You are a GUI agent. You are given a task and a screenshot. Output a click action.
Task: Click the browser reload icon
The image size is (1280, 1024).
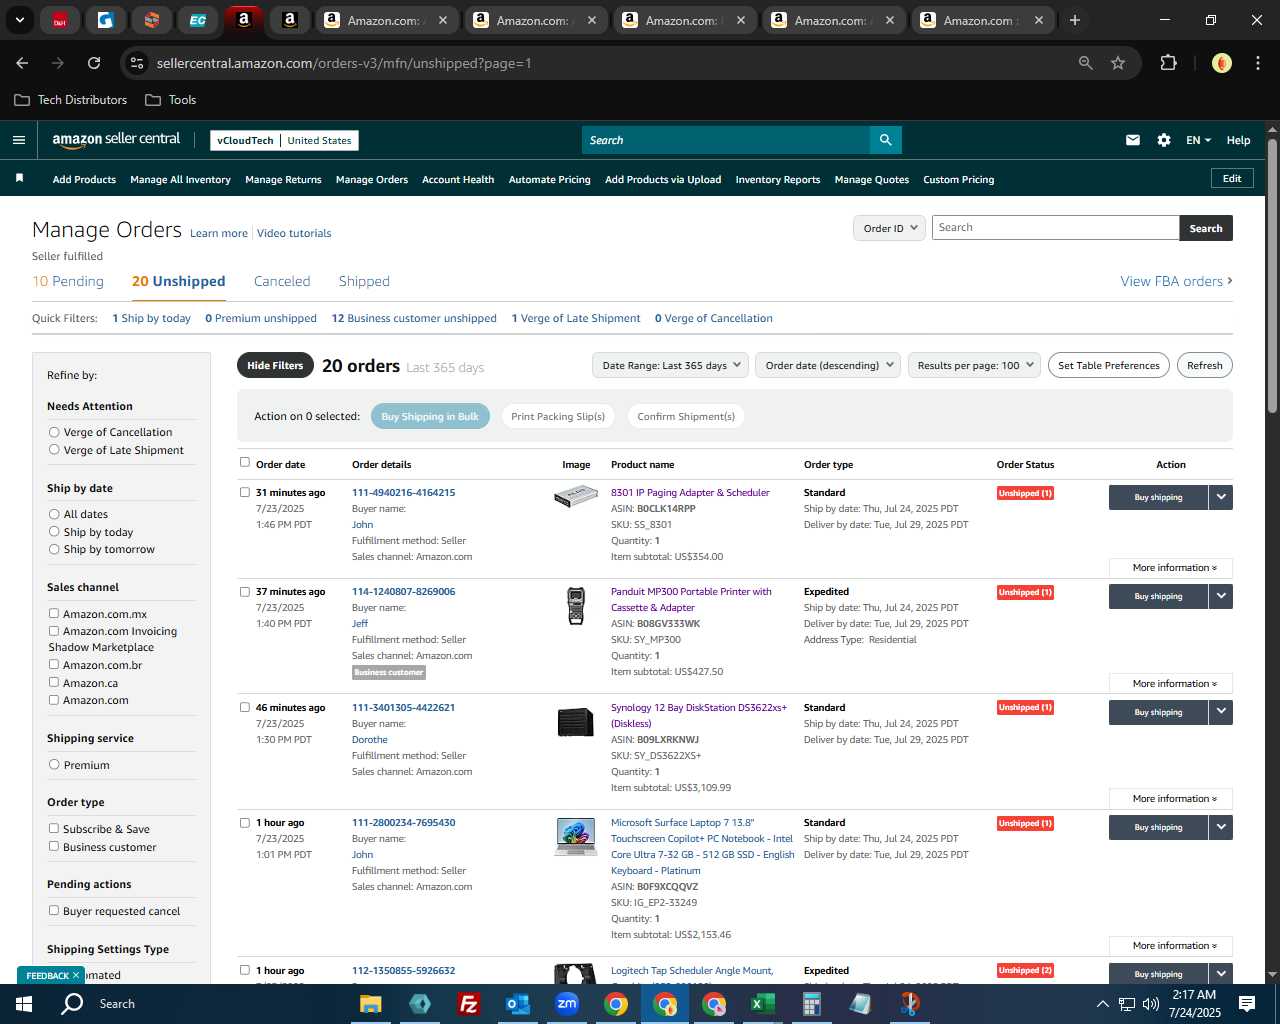[x=94, y=63]
